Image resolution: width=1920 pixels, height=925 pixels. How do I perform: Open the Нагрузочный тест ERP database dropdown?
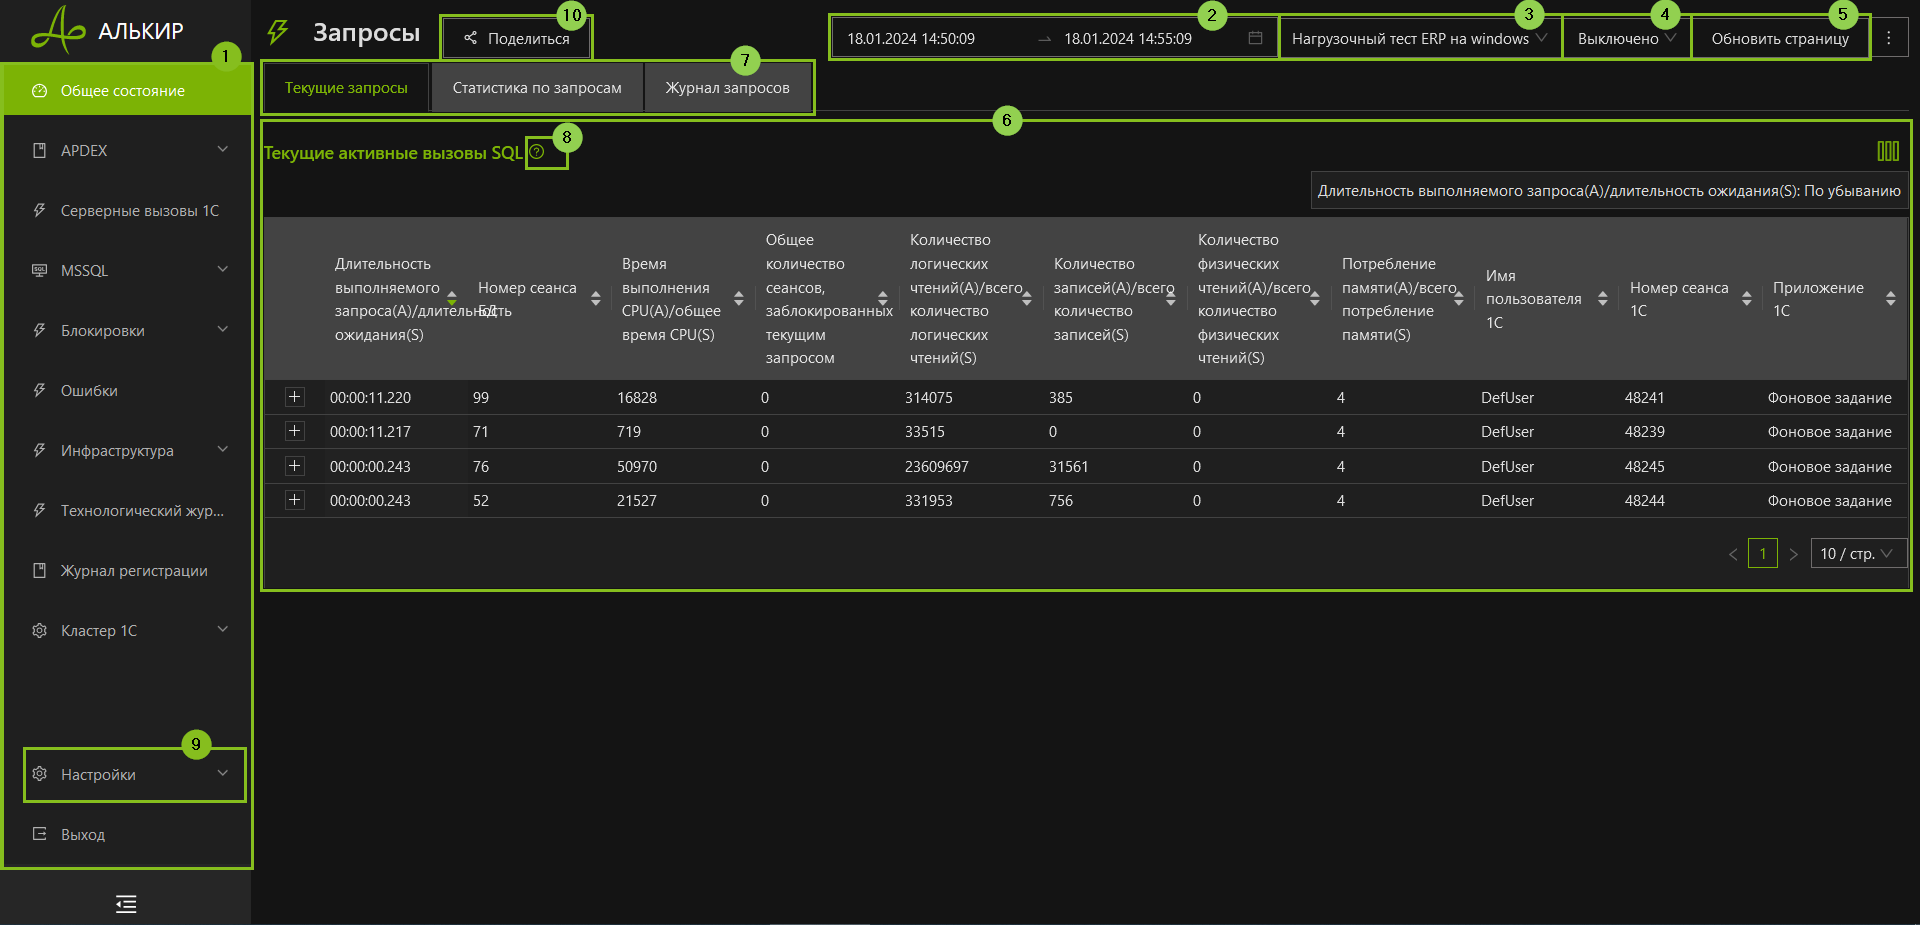tap(1418, 39)
